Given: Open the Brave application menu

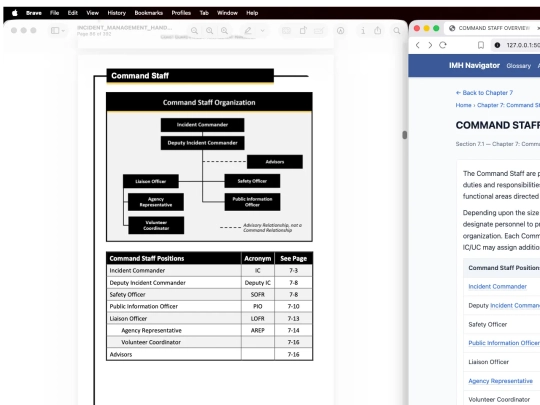Looking at the screenshot, I should [34, 13].
